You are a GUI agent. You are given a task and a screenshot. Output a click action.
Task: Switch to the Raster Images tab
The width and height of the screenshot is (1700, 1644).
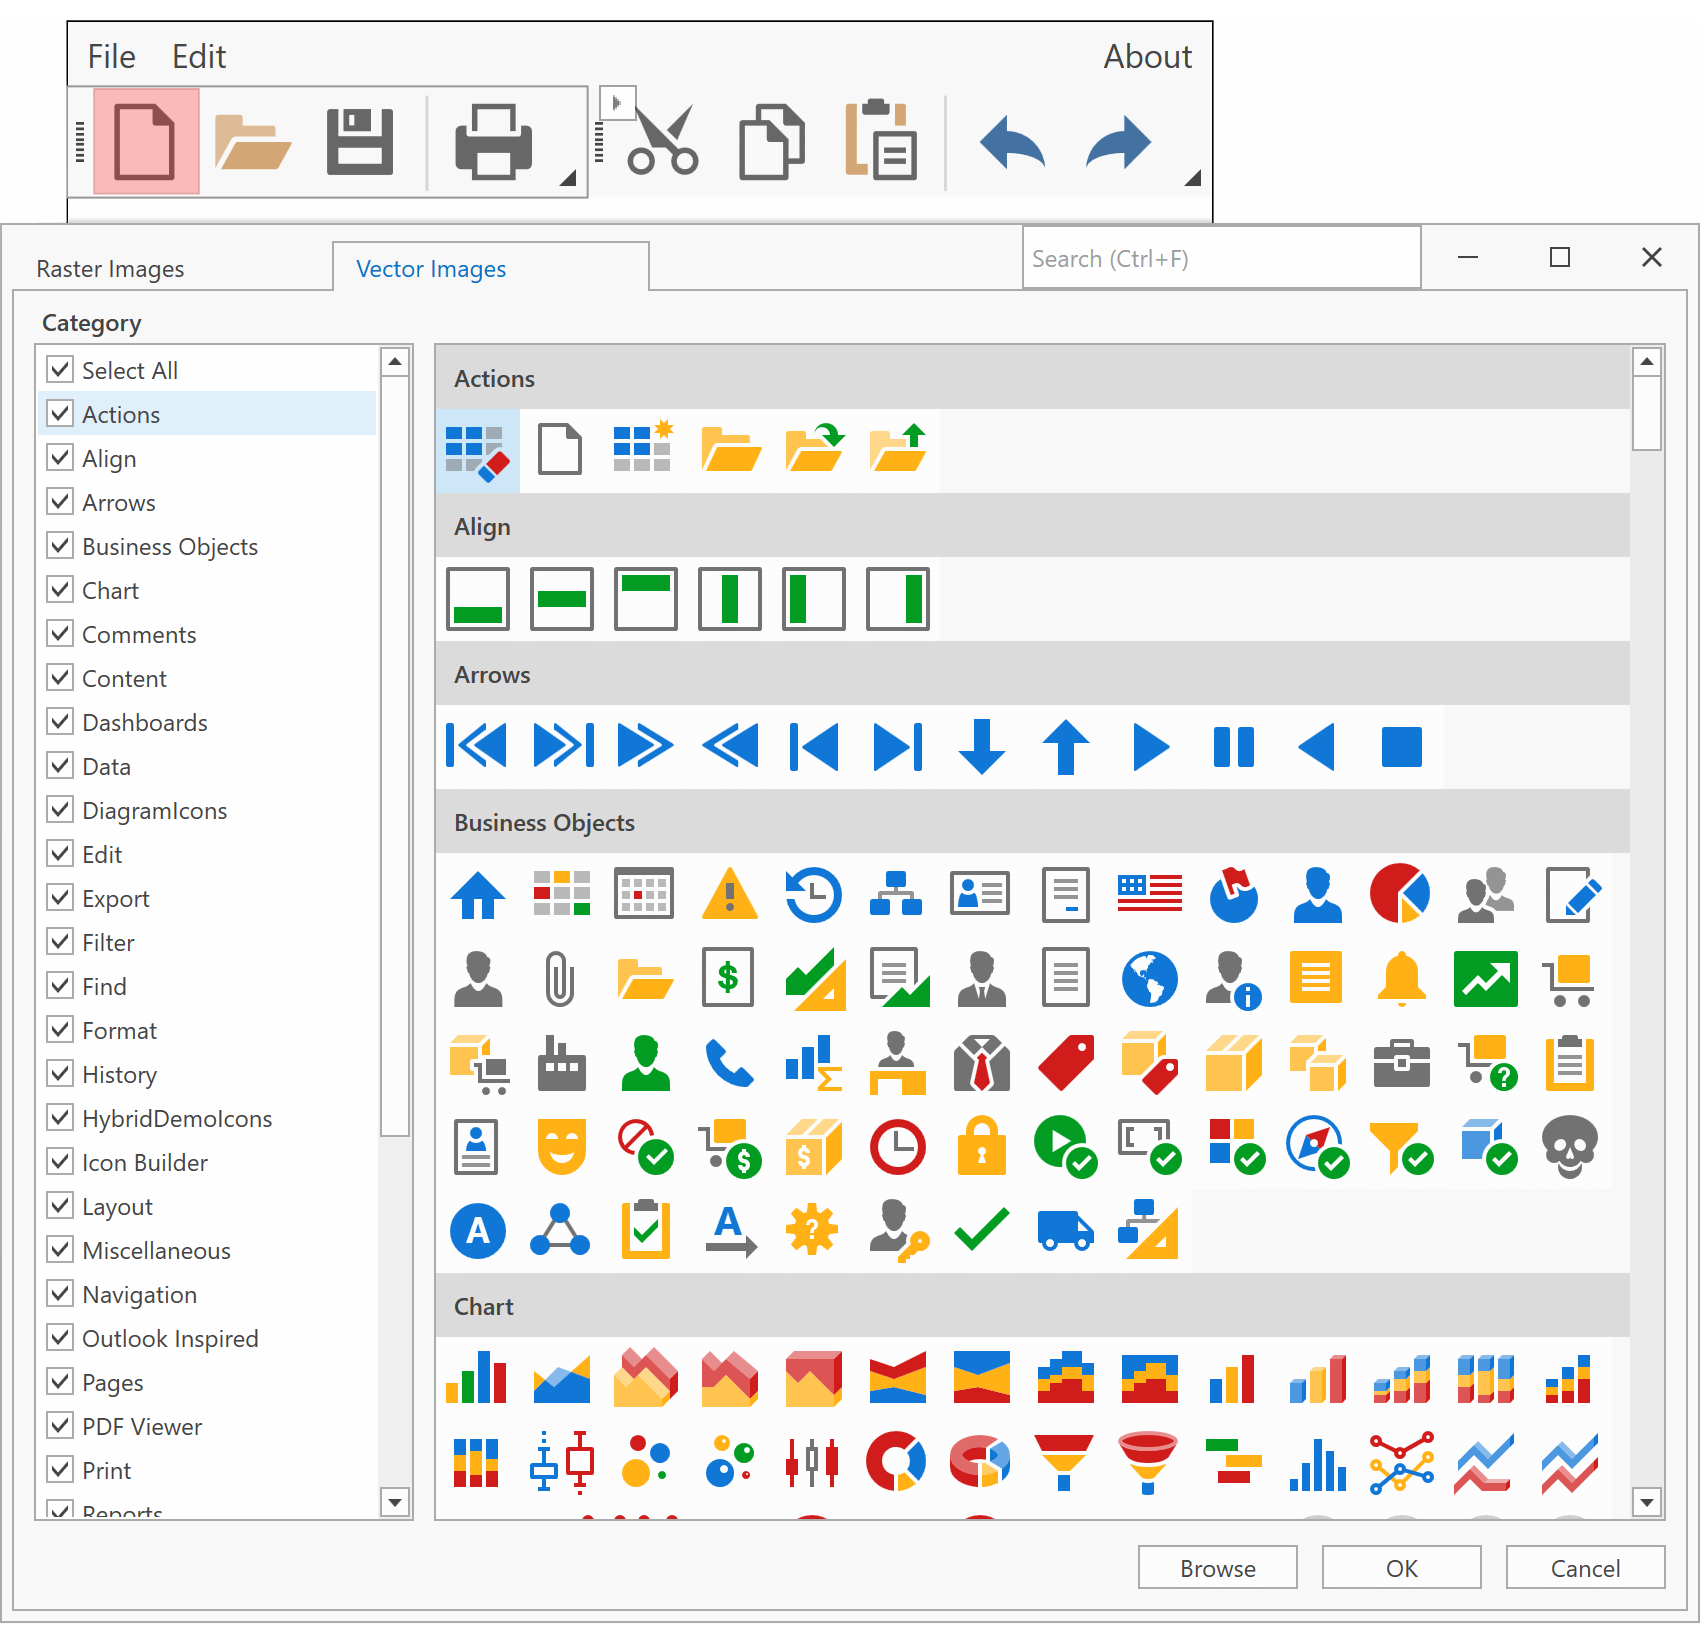click(110, 268)
